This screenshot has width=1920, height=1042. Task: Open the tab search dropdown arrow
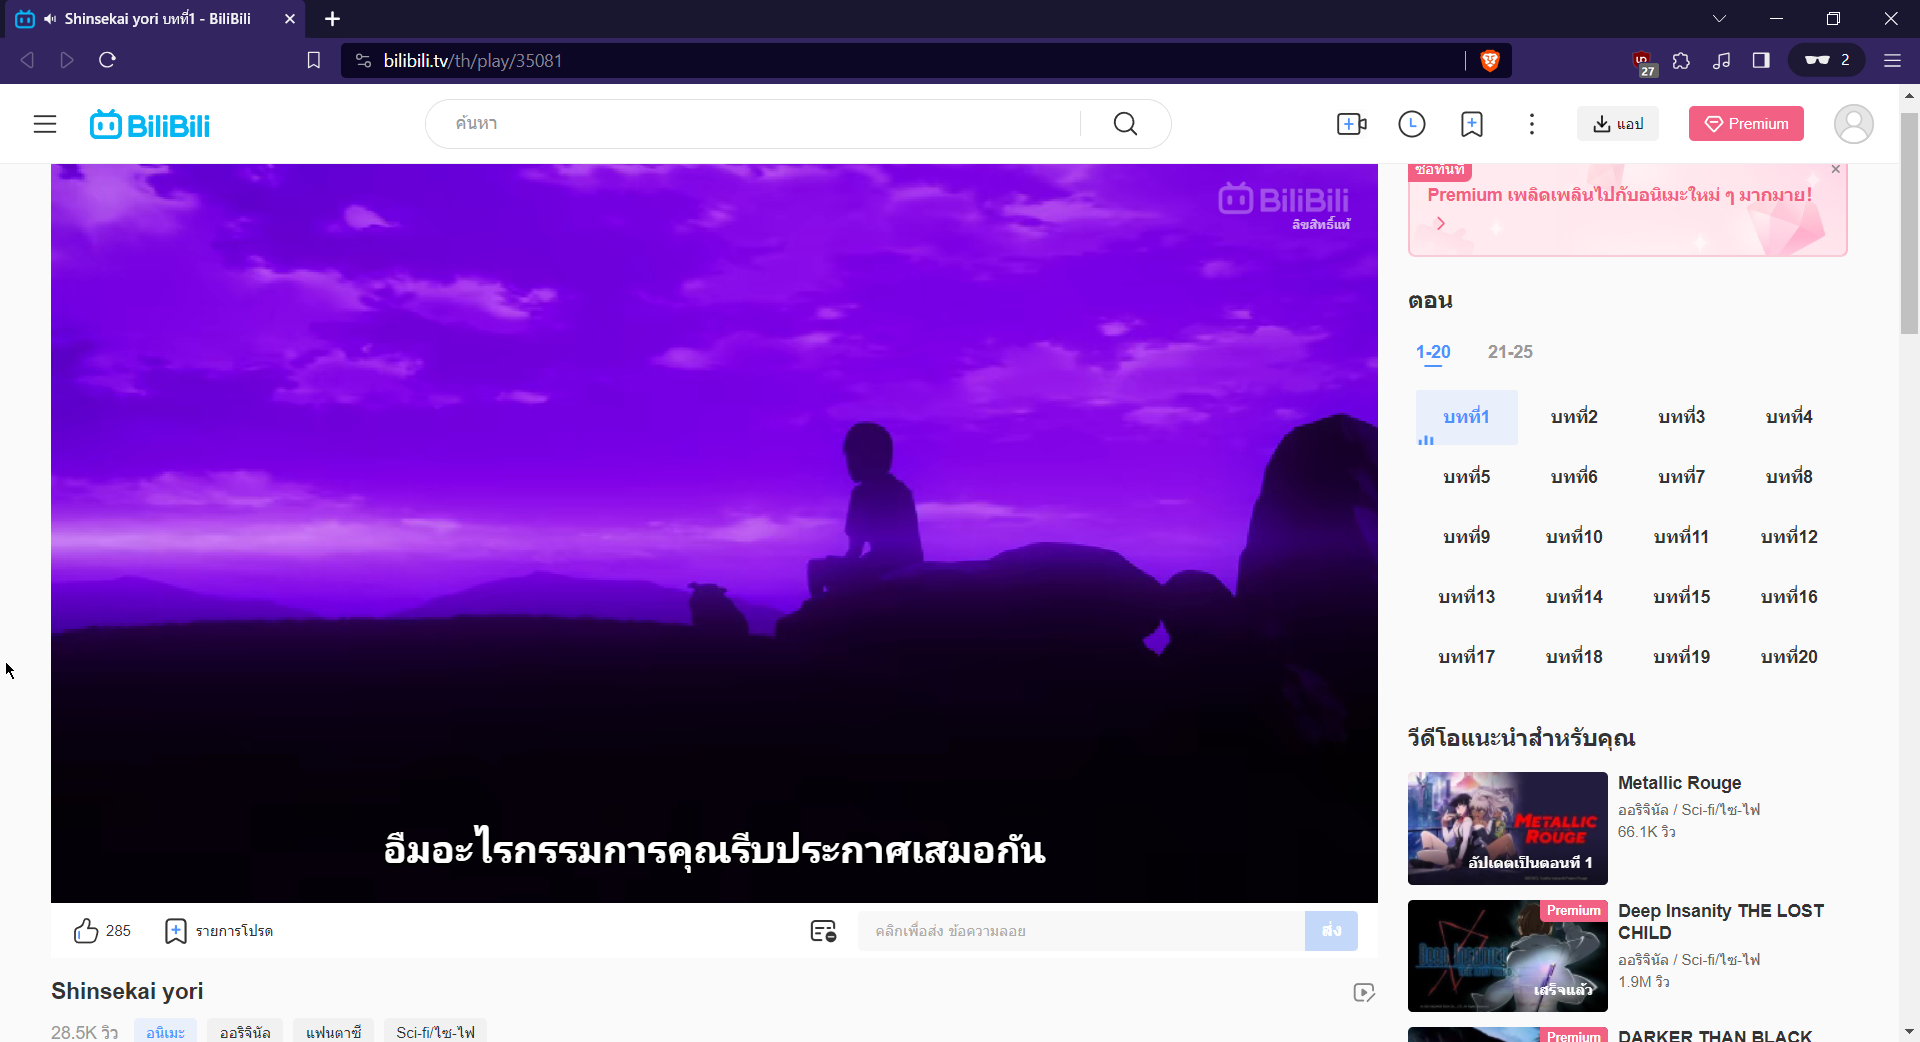pyautogui.click(x=1719, y=19)
